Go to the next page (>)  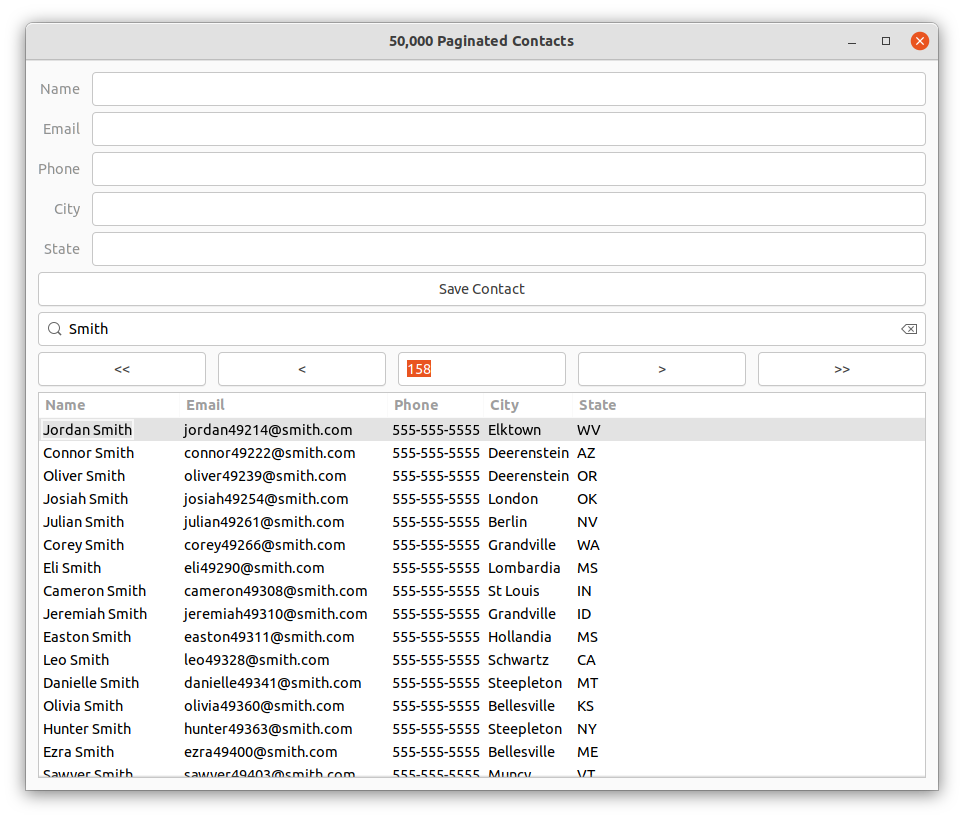click(662, 369)
